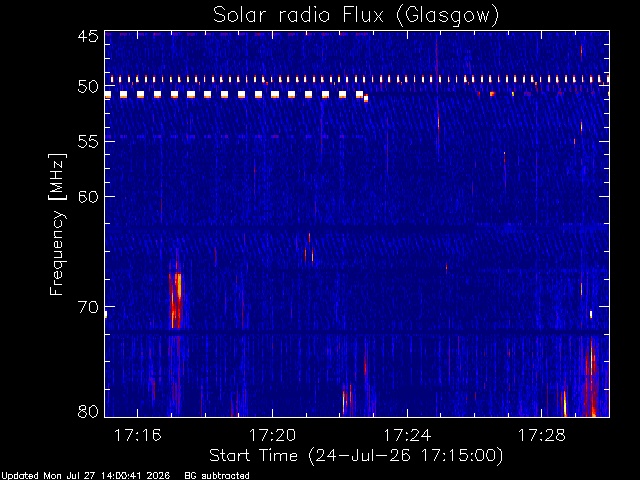The height and width of the screenshot is (480, 640).
Task: Click the 'Start Time (24-Jul-26 17:15:00)' axis title
Action: tap(356, 456)
